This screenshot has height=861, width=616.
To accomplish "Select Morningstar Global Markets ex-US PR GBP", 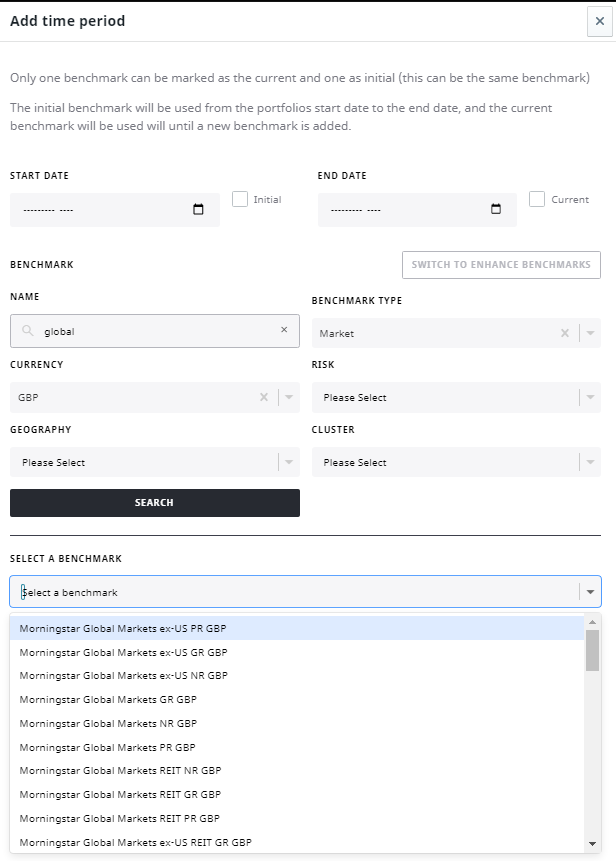I will [x=296, y=628].
